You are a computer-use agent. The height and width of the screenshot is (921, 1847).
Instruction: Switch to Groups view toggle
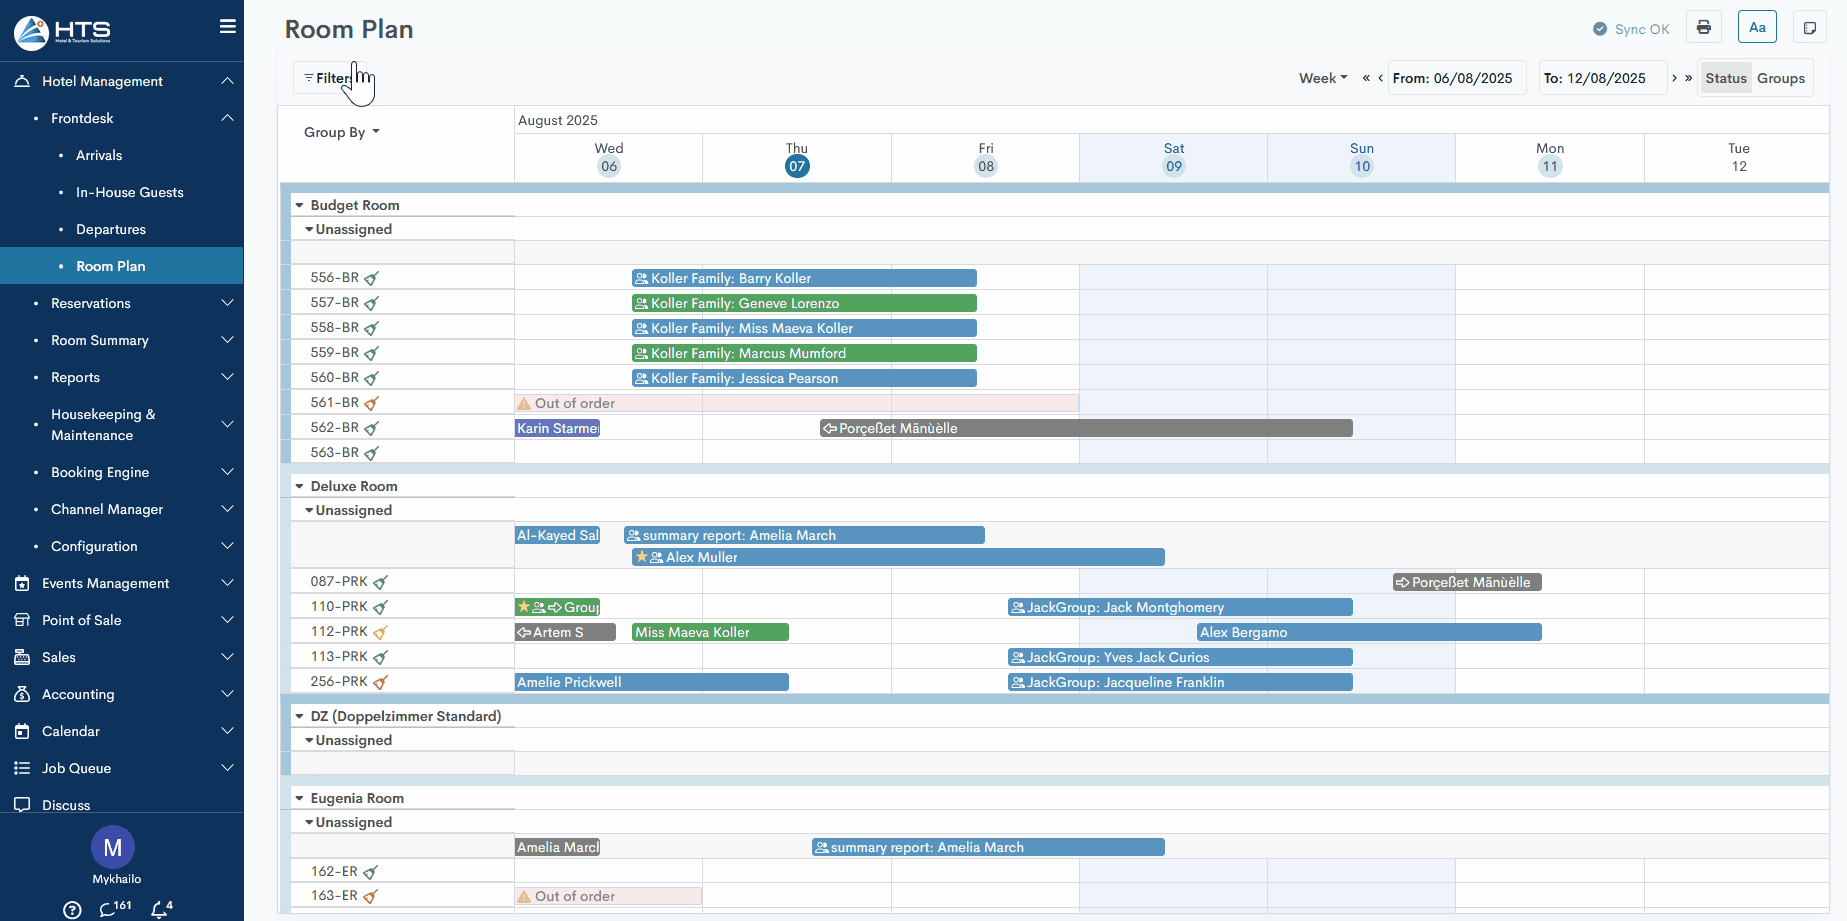[x=1780, y=78]
